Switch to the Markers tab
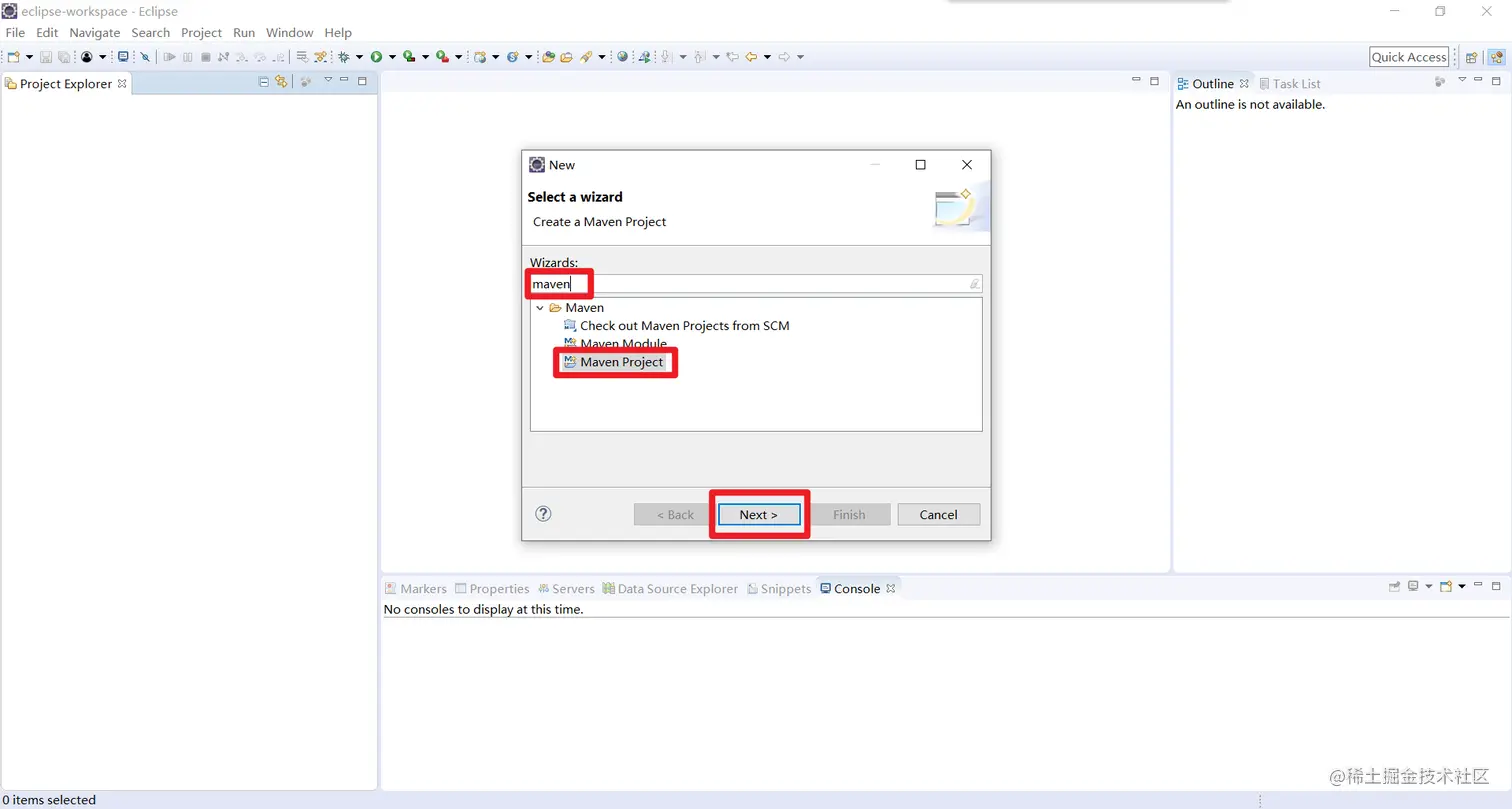The image size is (1512, 809). point(416,589)
